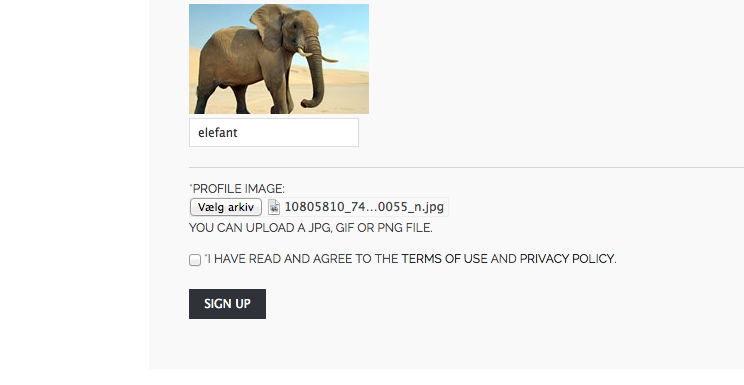Select the filename 10805810_74...0055_n.jpg text
Screen dimensions: 744x385
pyautogui.click(x=364, y=207)
